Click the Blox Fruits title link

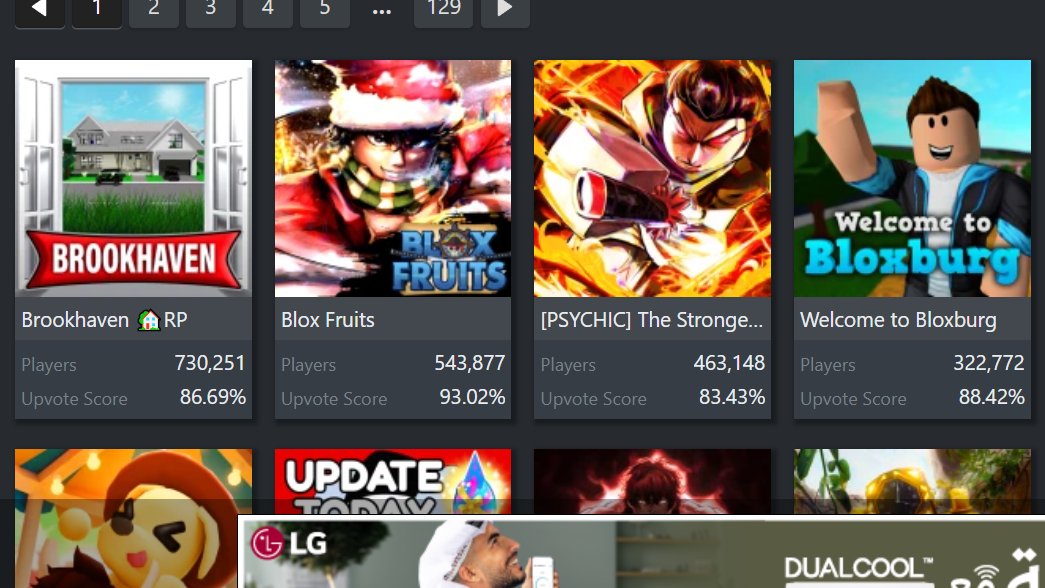coord(328,320)
